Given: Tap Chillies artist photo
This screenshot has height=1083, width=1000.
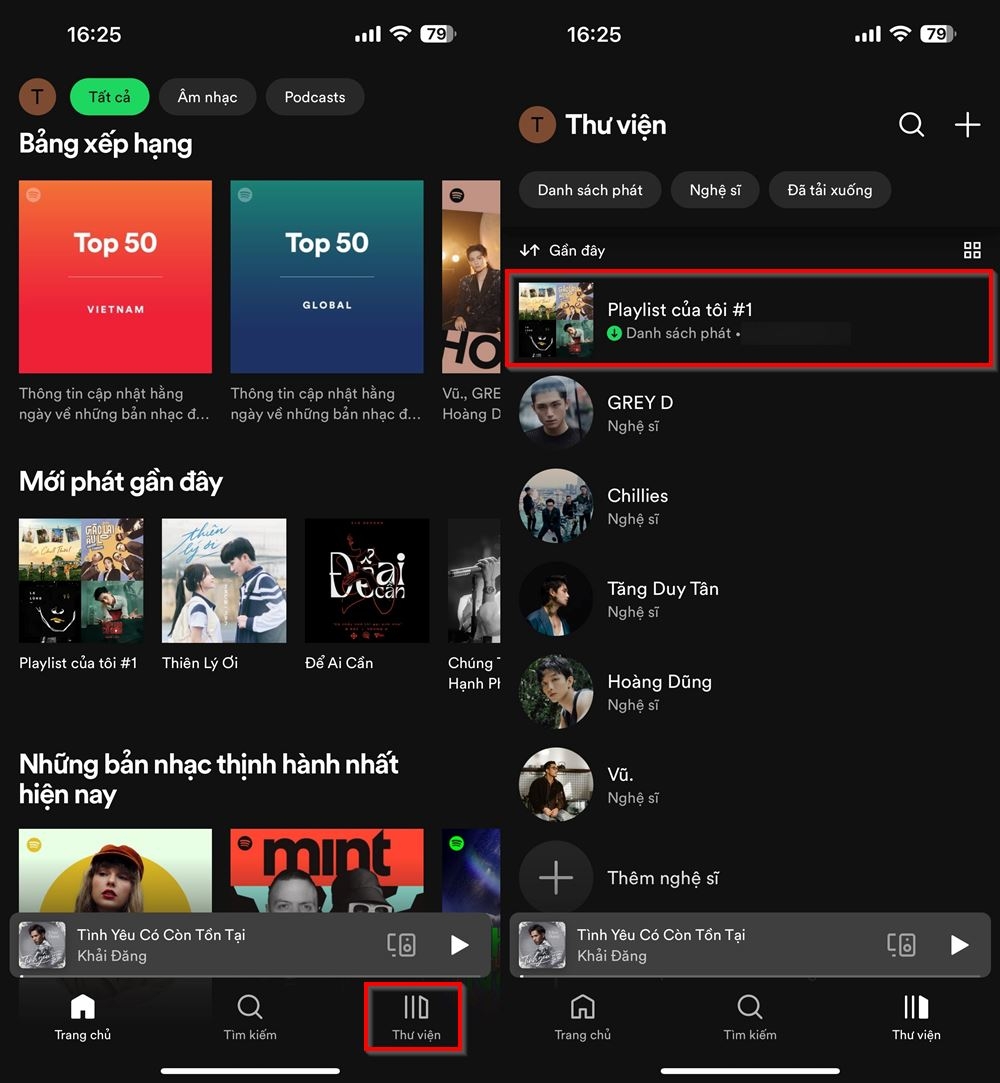Looking at the screenshot, I should coord(556,506).
